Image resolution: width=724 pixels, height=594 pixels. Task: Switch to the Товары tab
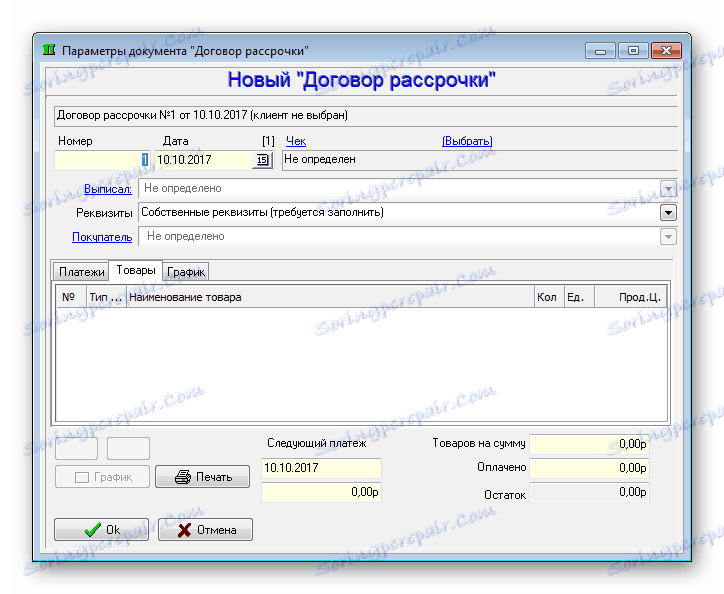136,270
